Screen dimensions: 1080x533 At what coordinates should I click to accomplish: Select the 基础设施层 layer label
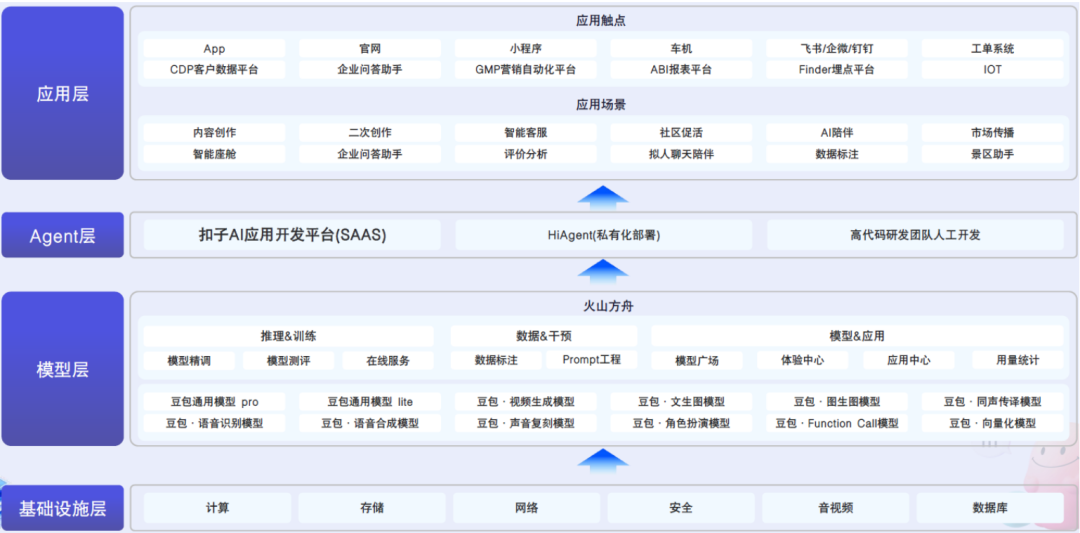pyautogui.click(x=63, y=509)
